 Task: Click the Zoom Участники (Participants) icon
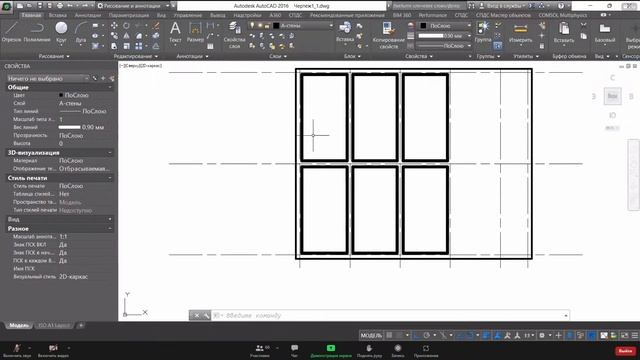click(x=260, y=350)
